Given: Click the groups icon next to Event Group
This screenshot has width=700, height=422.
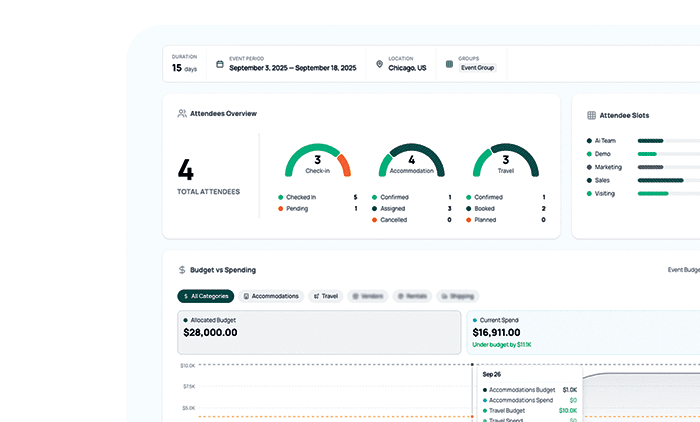Looking at the screenshot, I should coord(449,64).
